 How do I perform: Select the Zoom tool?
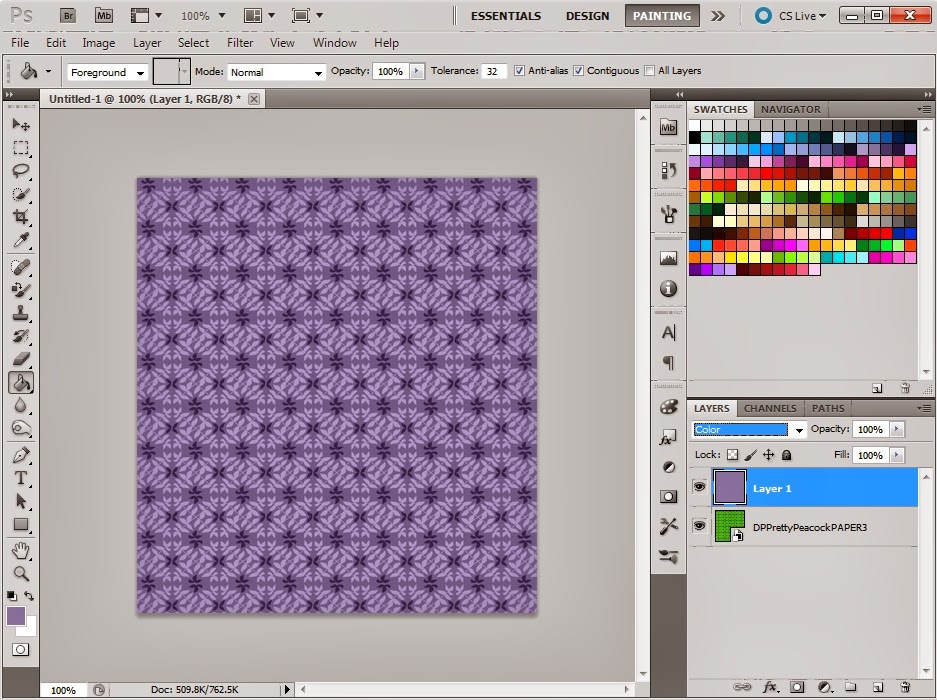click(21, 574)
